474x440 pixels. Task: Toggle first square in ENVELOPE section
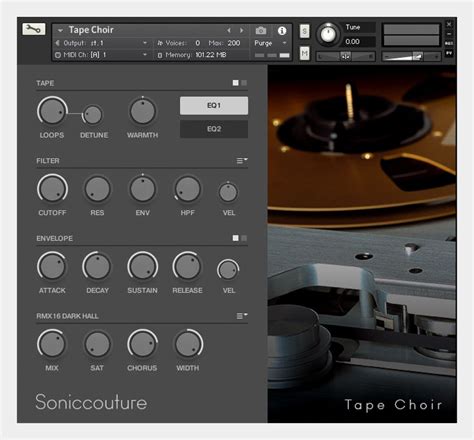(x=236, y=238)
